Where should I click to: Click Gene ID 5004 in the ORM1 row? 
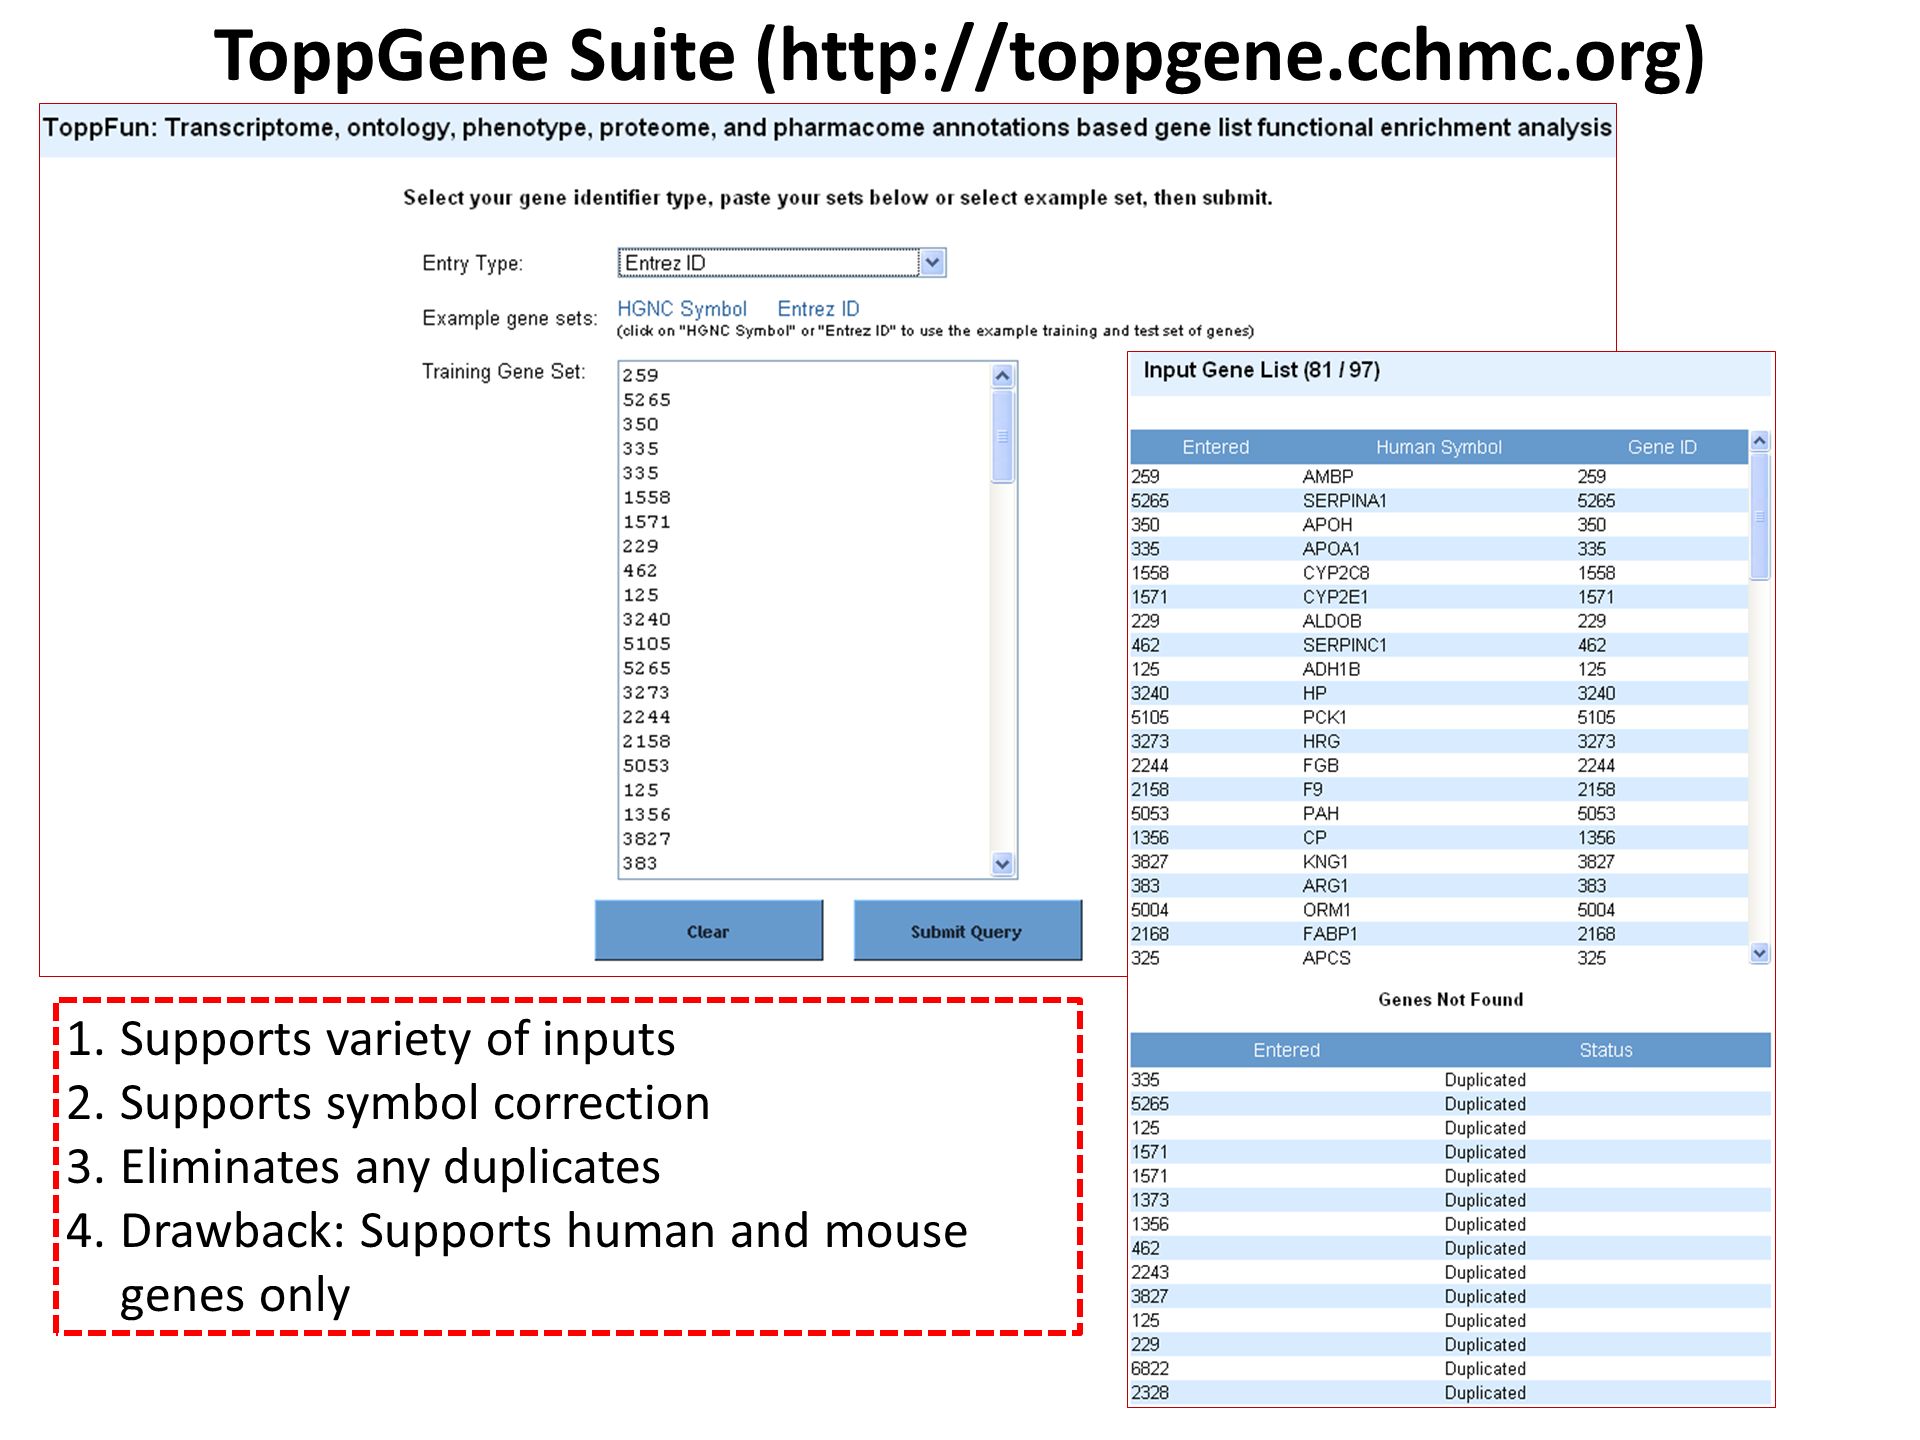1596,910
